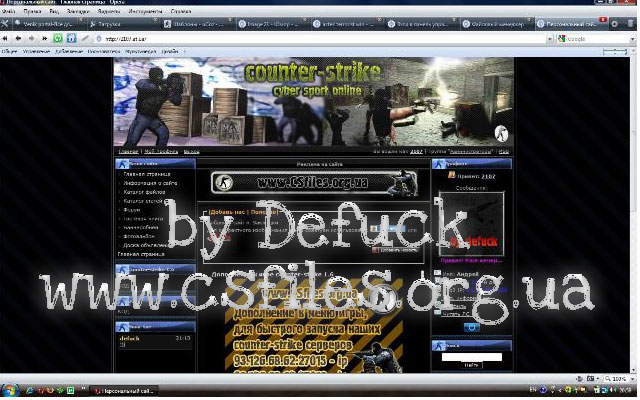Open the Файл menu

(x=9, y=11)
